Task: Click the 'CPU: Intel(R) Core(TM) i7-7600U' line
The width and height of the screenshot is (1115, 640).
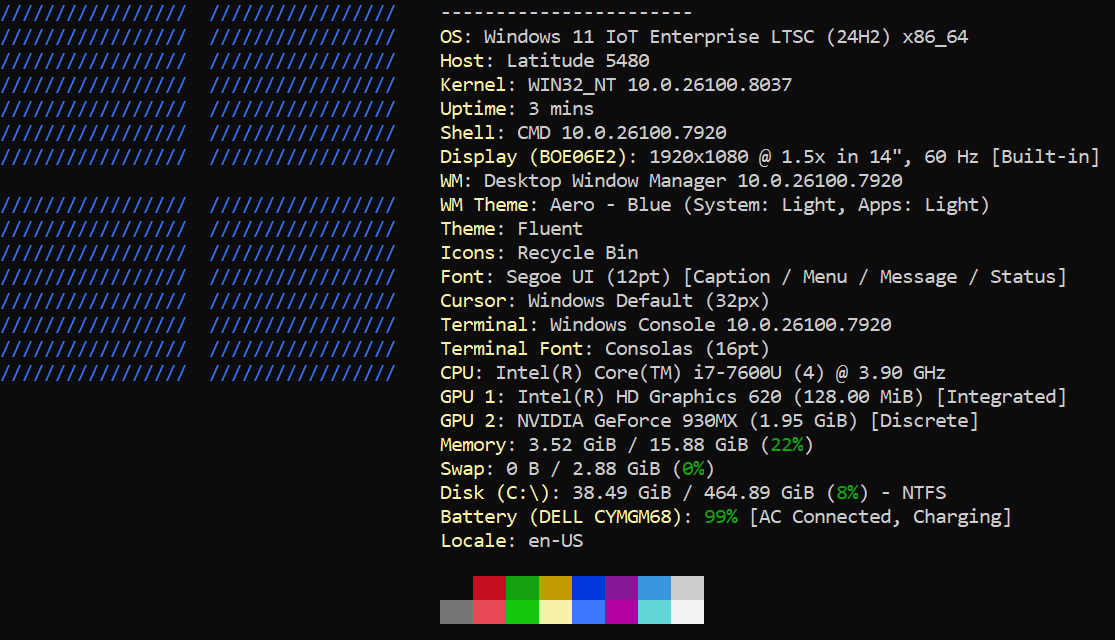Action: coord(693,373)
